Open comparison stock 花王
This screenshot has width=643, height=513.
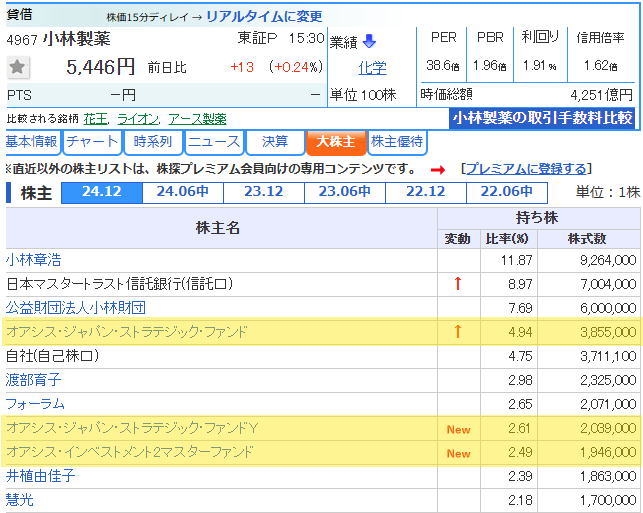pyautogui.click(x=96, y=119)
